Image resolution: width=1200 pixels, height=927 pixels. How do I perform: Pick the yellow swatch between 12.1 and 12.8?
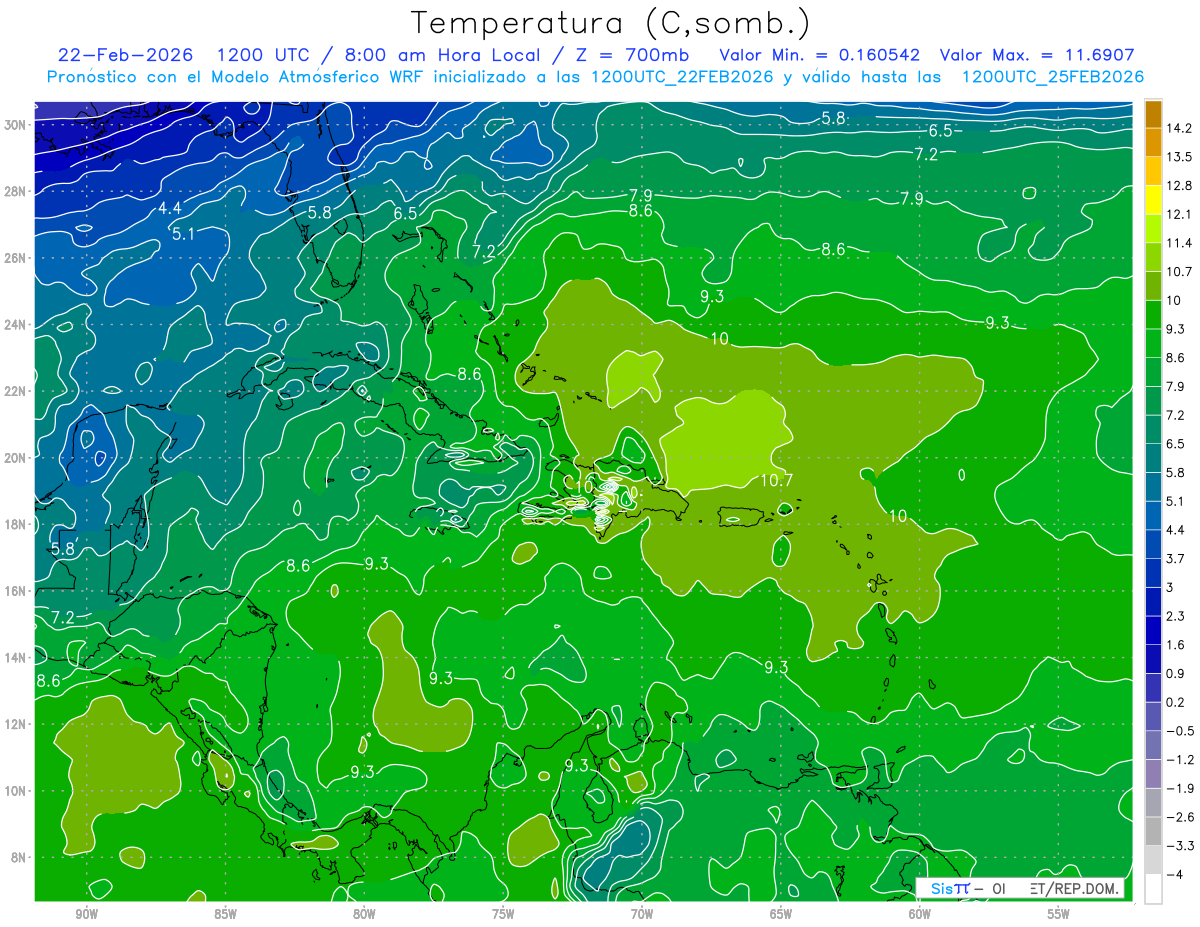[1153, 200]
